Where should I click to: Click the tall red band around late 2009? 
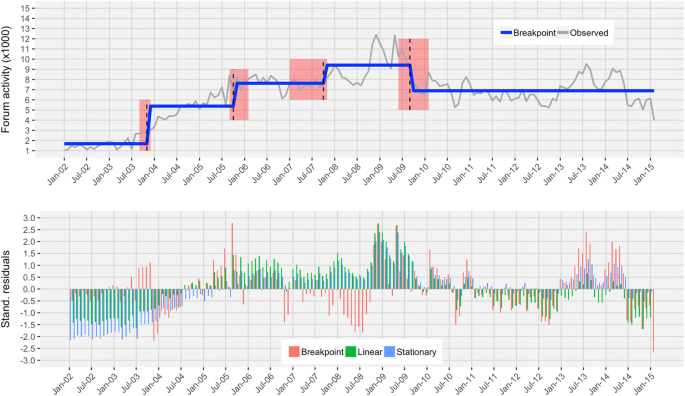[413, 74]
